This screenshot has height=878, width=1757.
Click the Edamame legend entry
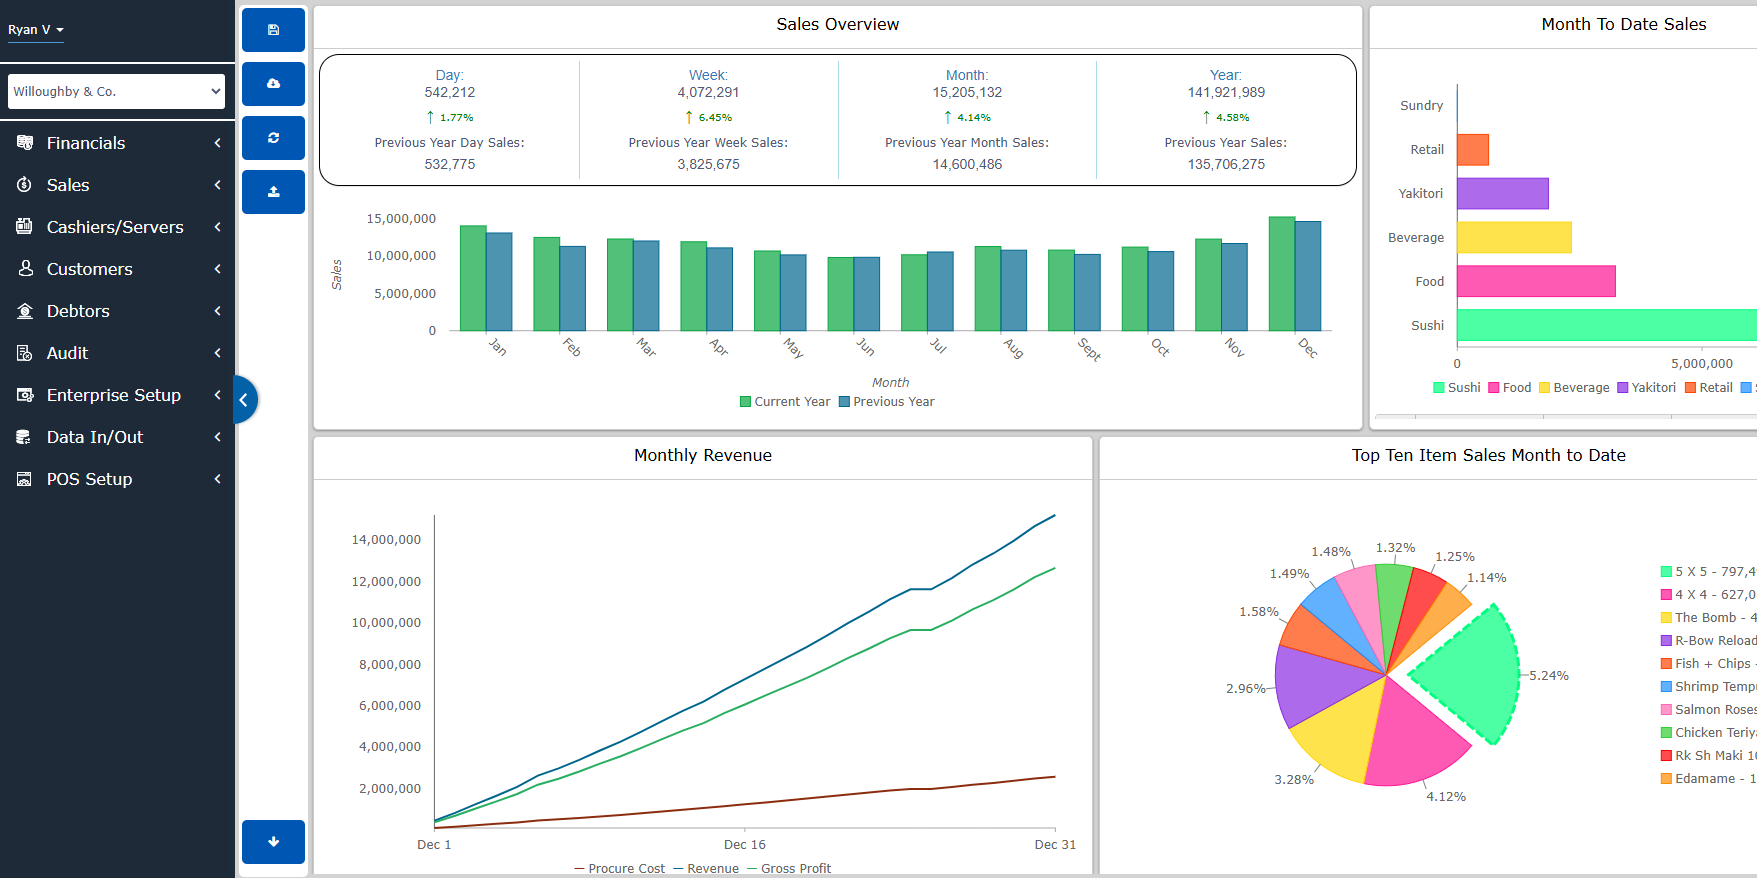pos(1709,779)
